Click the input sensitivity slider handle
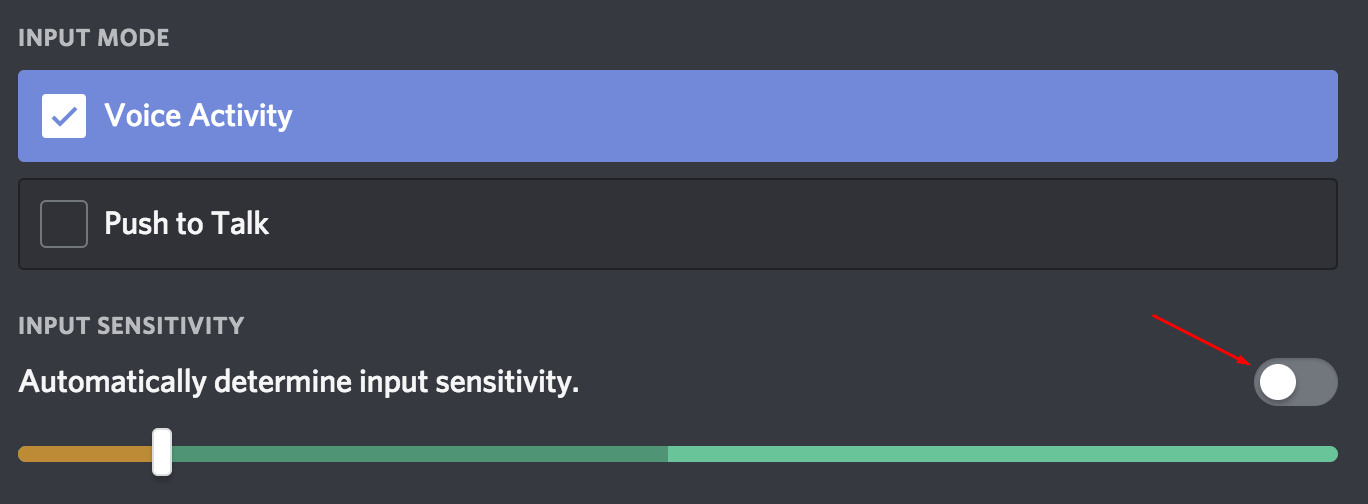Image resolution: width=1368 pixels, height=504 pixels. (x=162, y=452)
